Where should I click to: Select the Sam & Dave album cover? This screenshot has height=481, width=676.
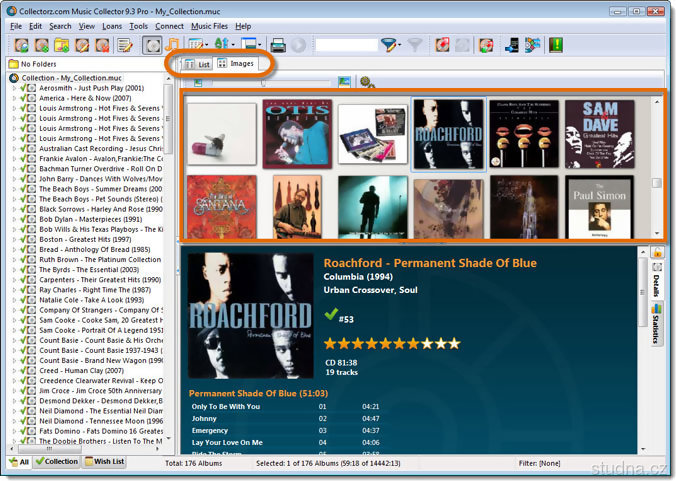click(600, 134)
